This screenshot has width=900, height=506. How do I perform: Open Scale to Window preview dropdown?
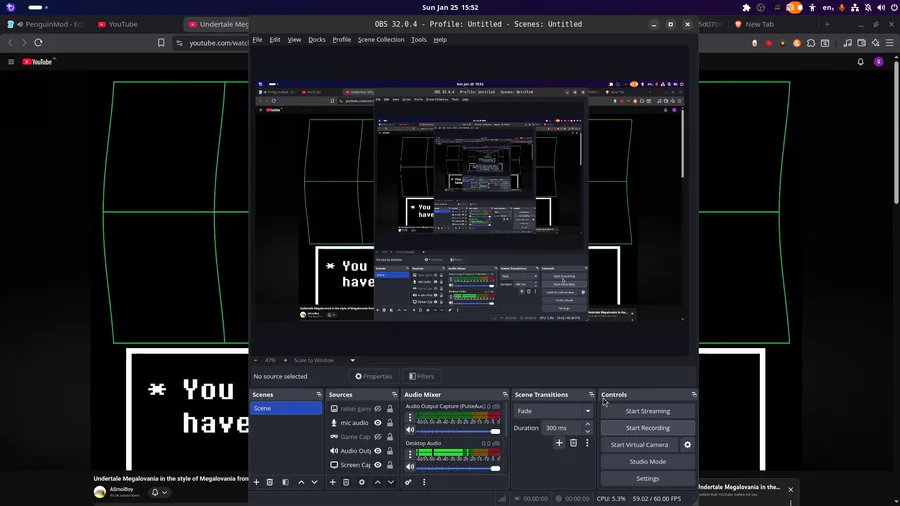click(x=324, y=360)
